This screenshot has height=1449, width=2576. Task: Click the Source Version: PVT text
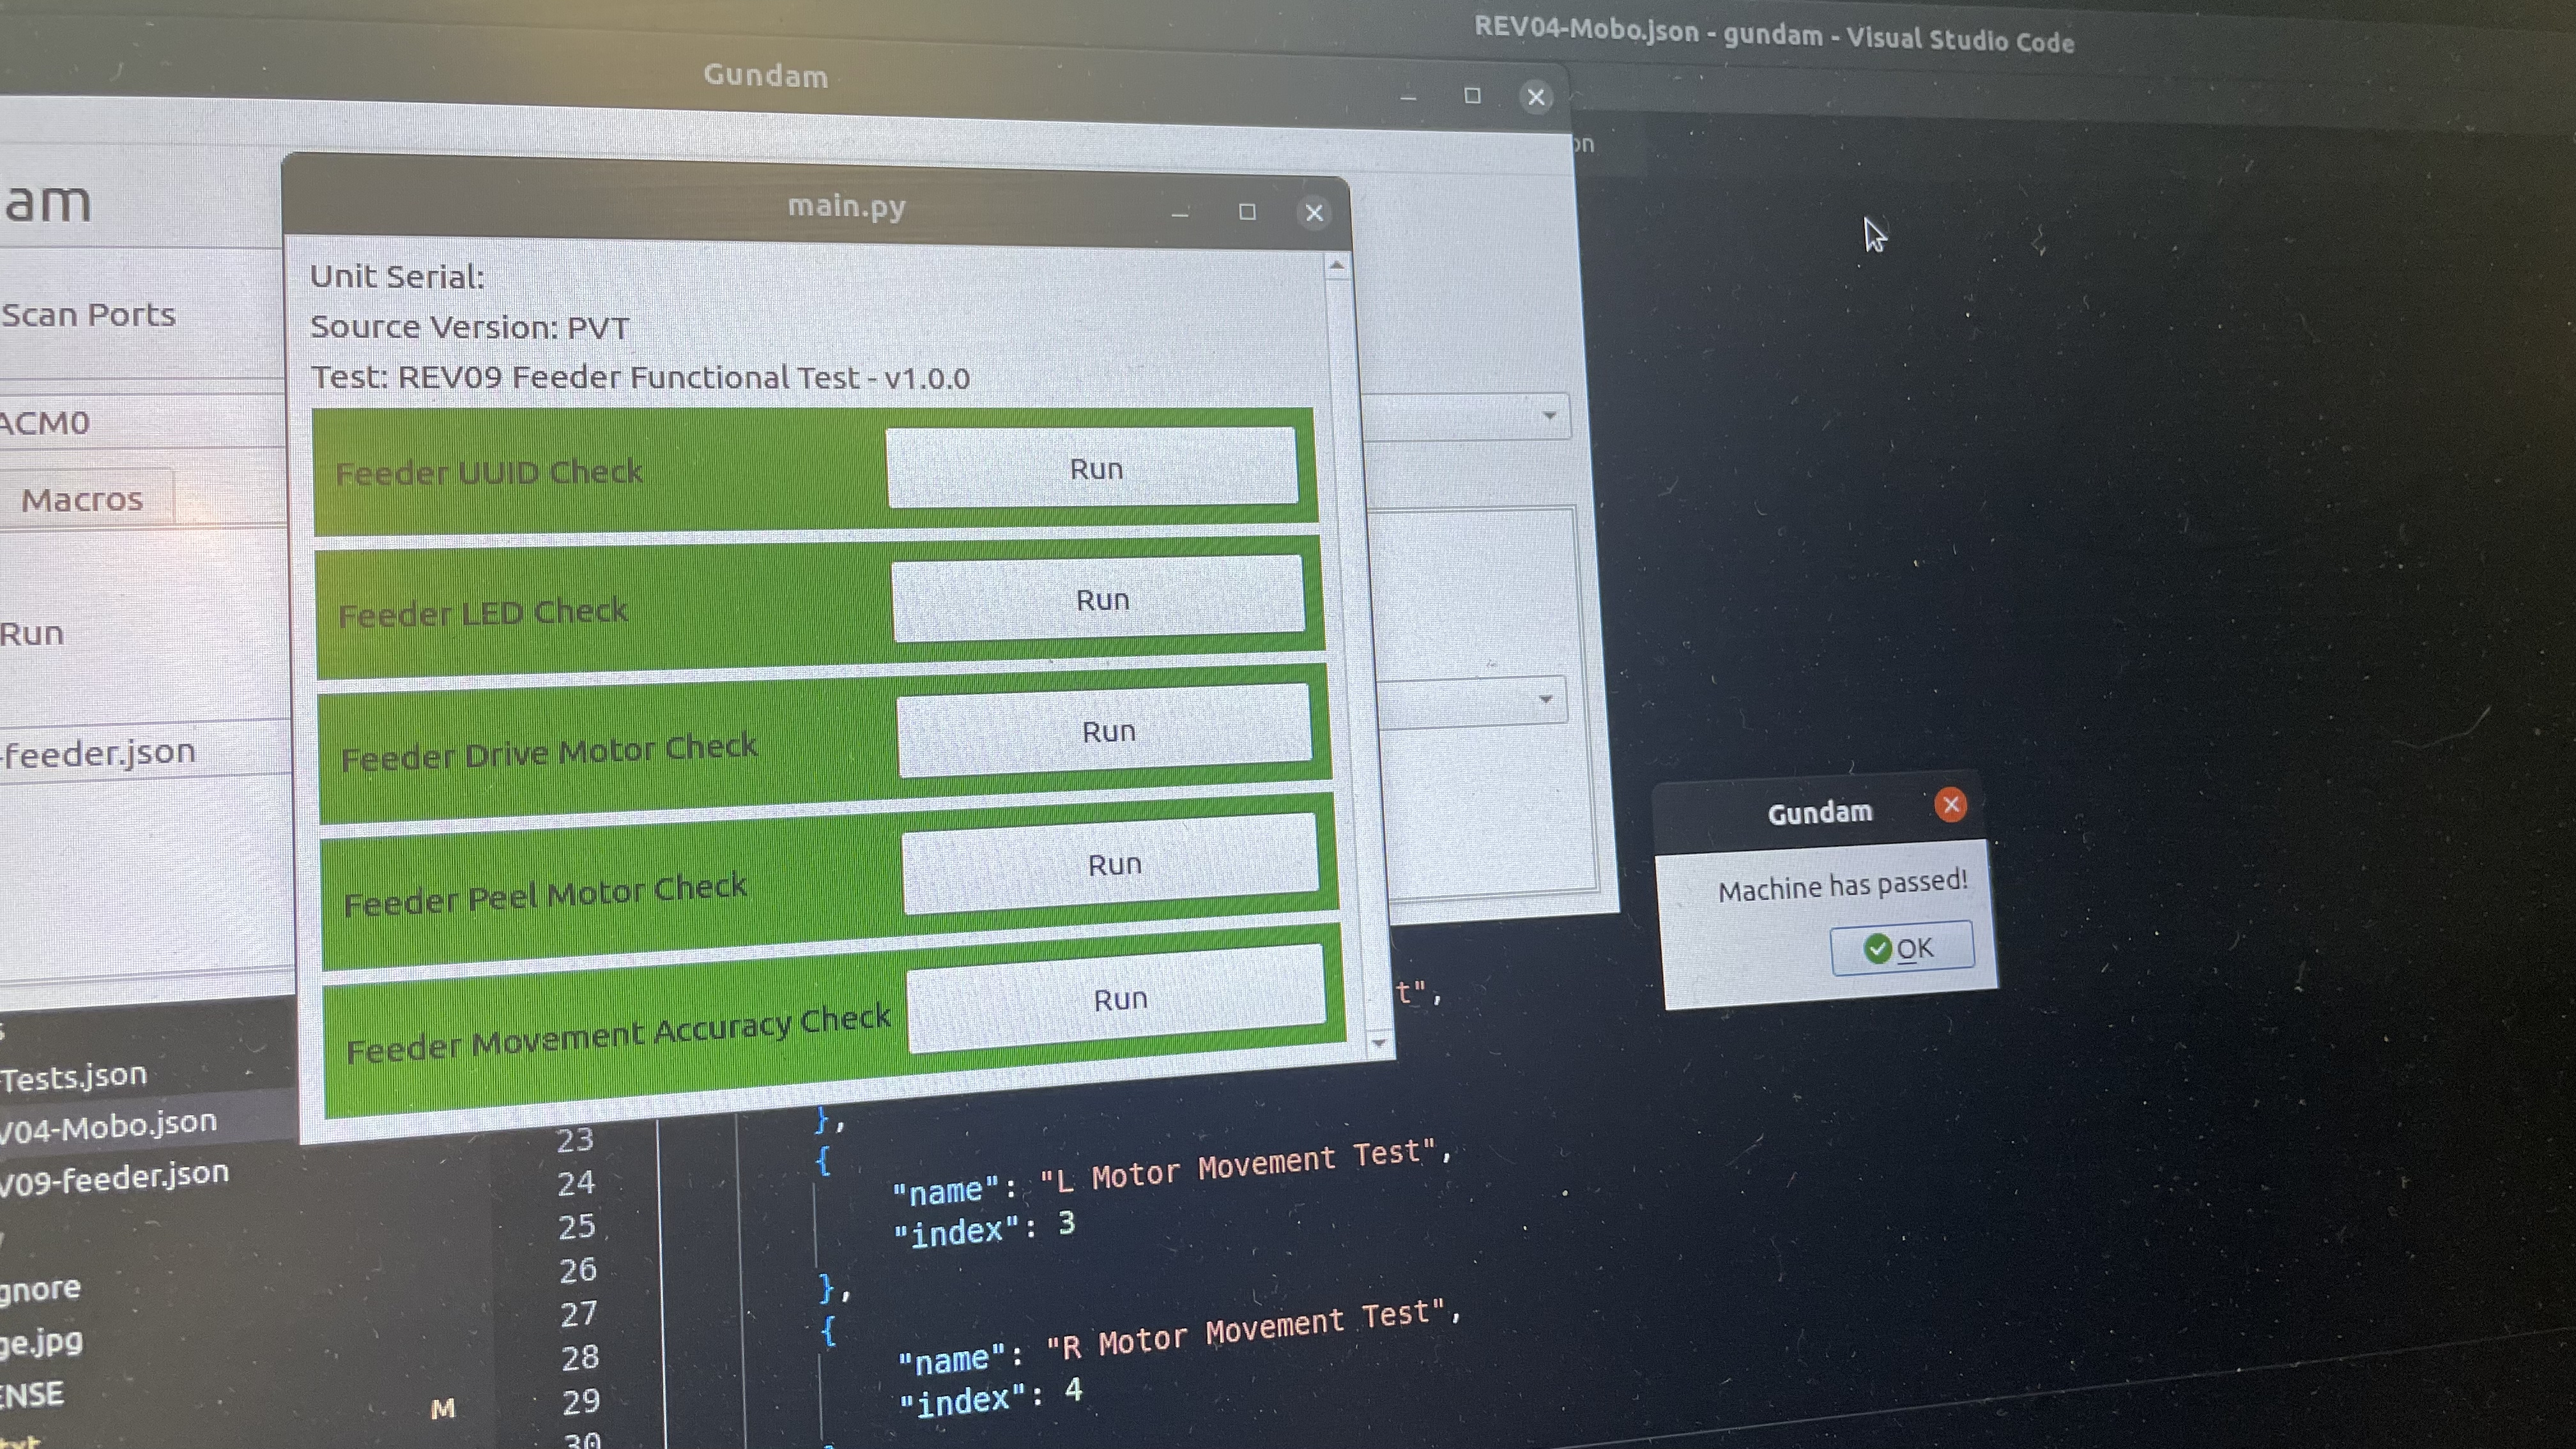click(470, 327)
